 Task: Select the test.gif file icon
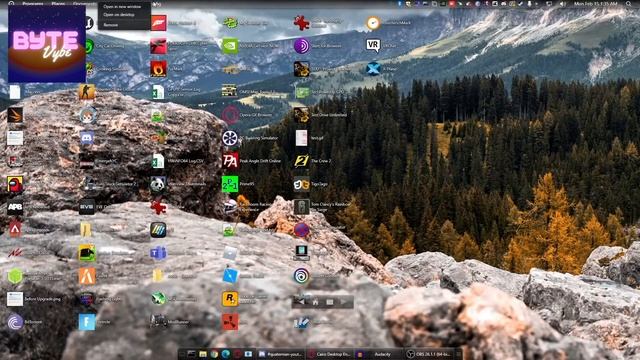[302, 138]
